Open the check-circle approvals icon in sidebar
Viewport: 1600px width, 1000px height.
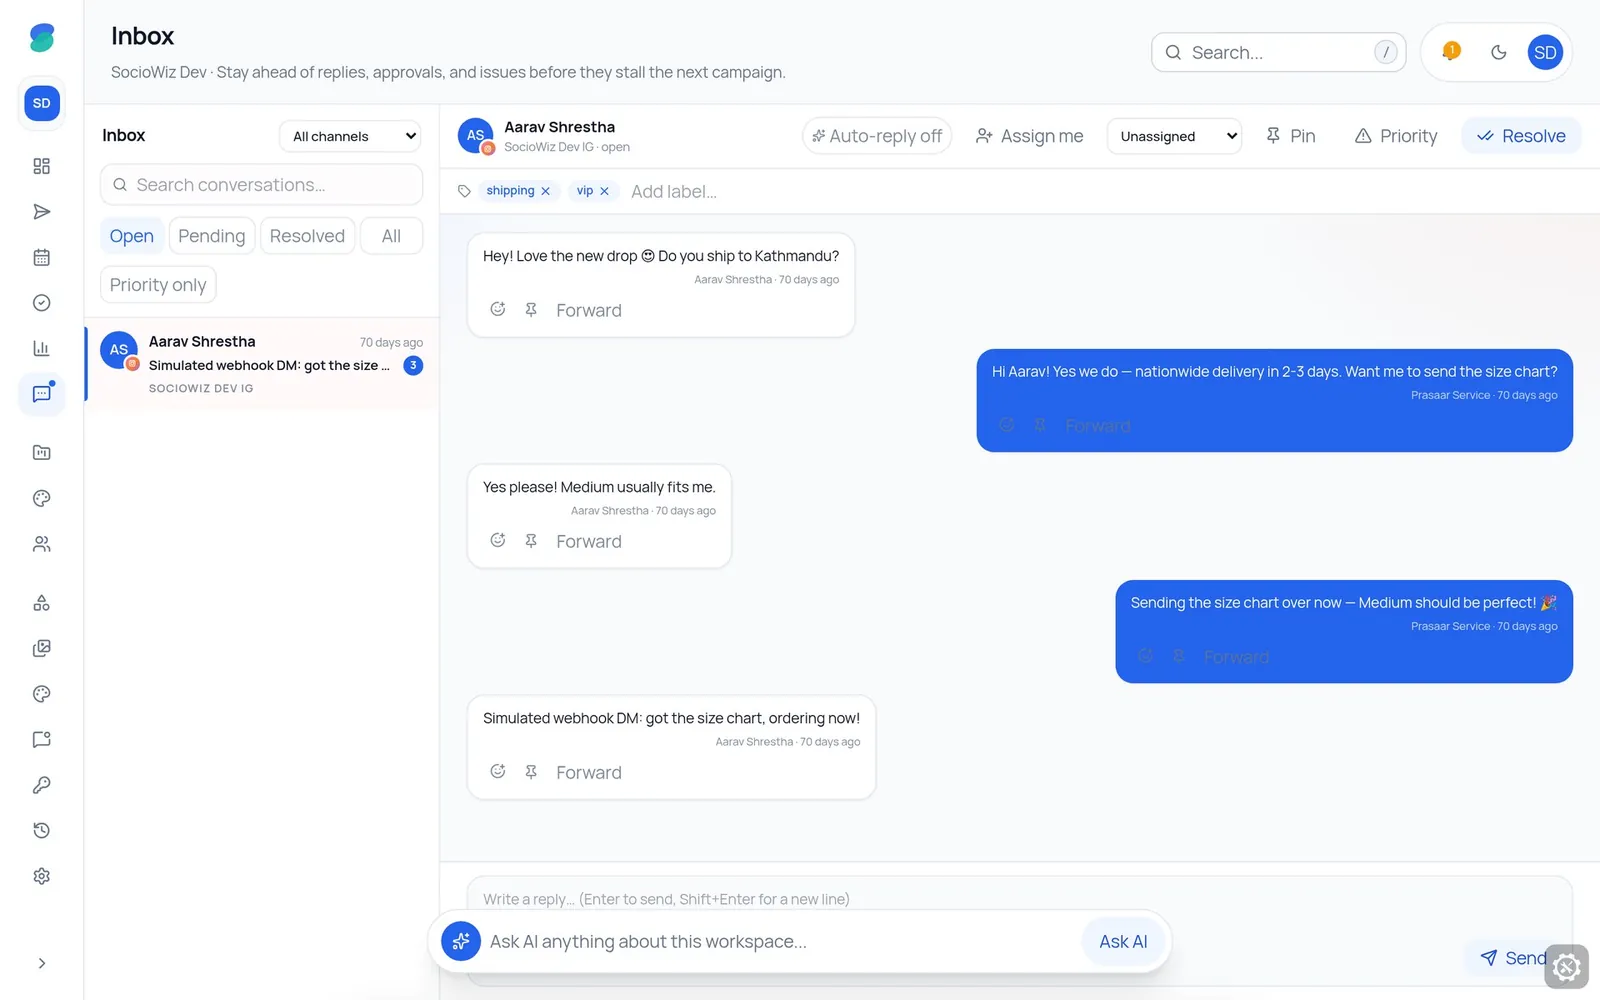pyautogui.click(x=41, y=303)
